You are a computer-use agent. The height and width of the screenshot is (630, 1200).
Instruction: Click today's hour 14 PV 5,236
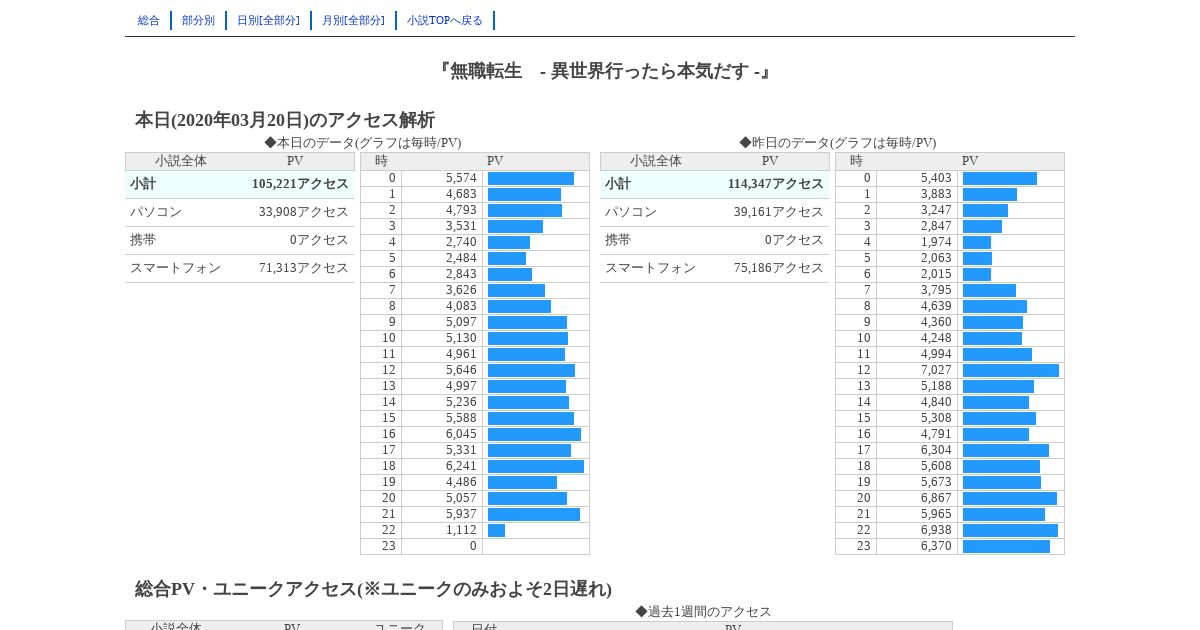pyautogui.click(x=461, y=402)
